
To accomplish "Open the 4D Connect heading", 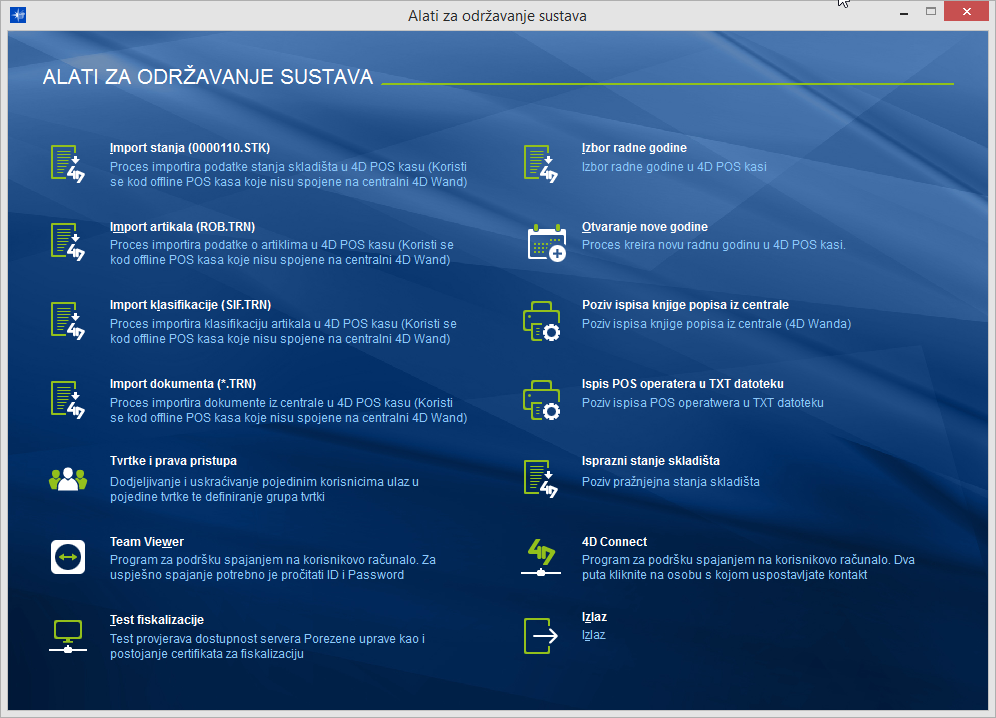I will coord(614,542).
